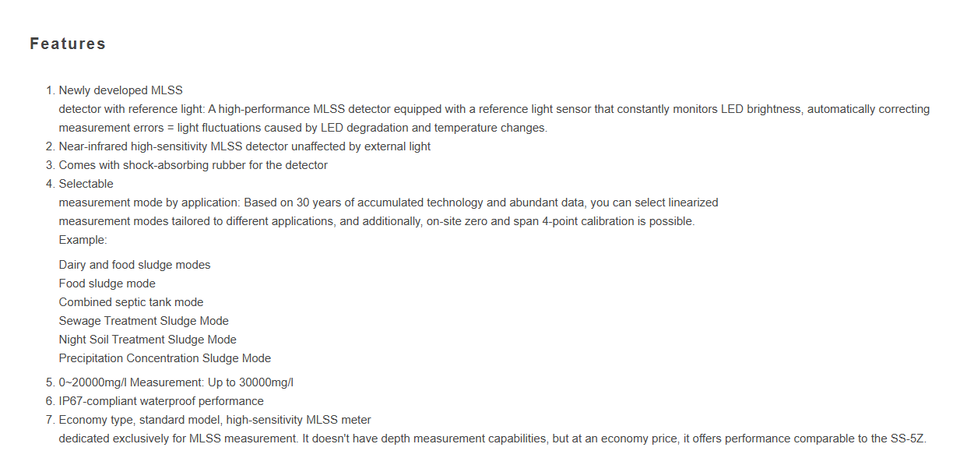Select the Near-infrared high-sensitivity MLSS detector item
The width and height of the screenshot is (960, 472).
click(x=244, y=147)
